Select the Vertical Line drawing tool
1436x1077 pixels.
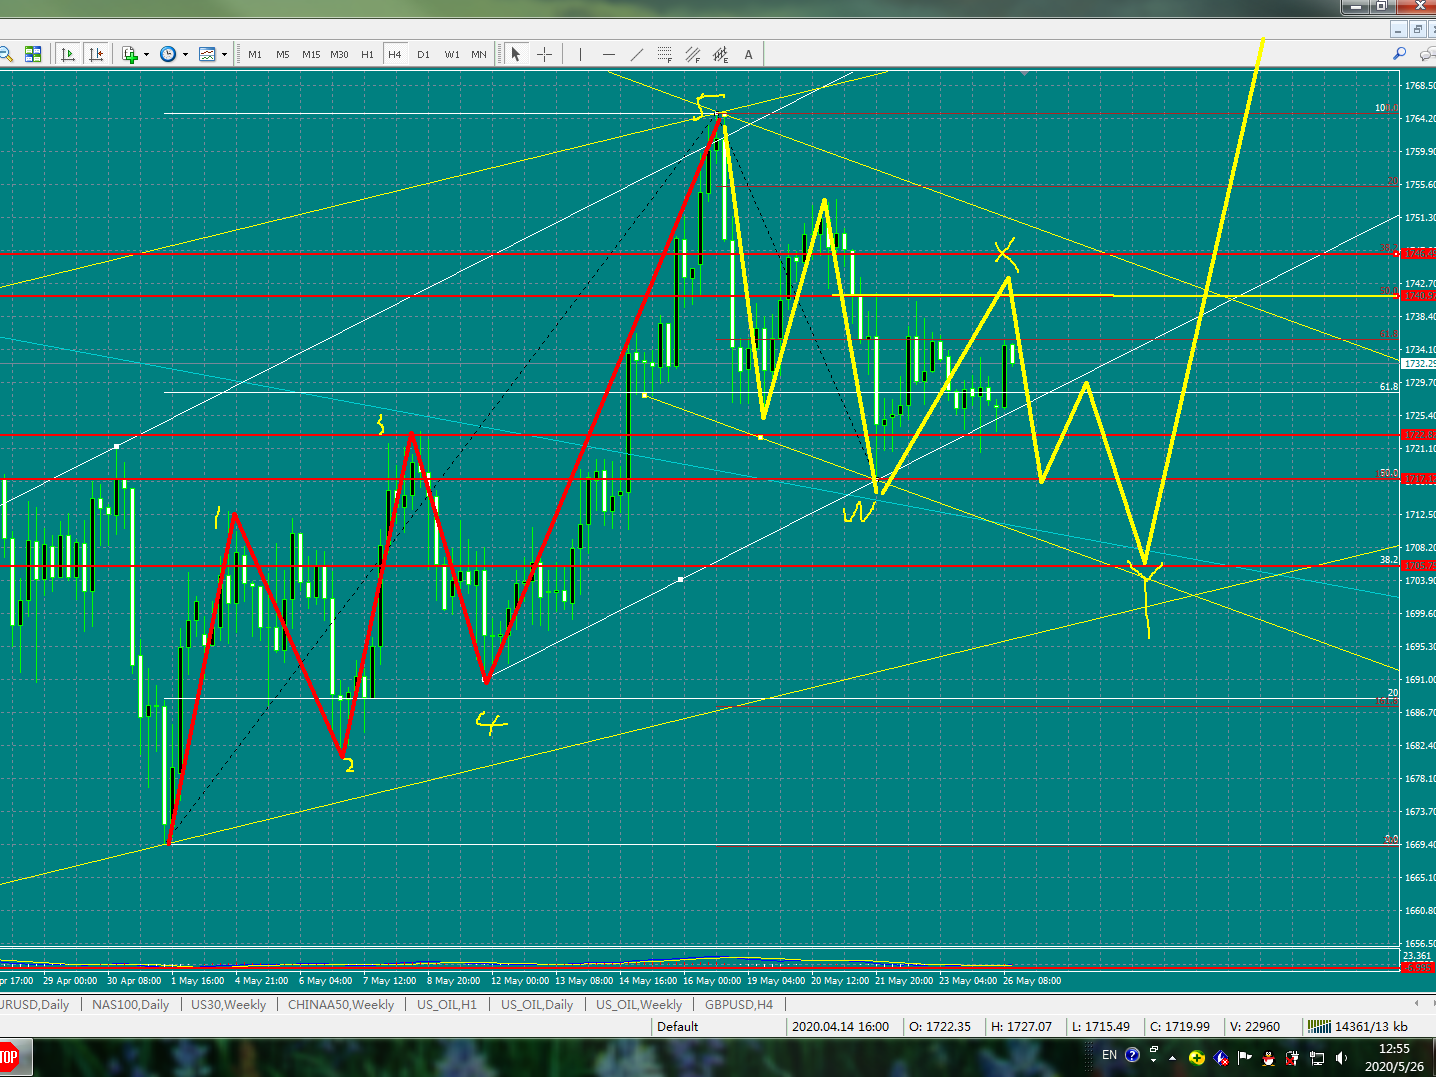pos(580,54)
